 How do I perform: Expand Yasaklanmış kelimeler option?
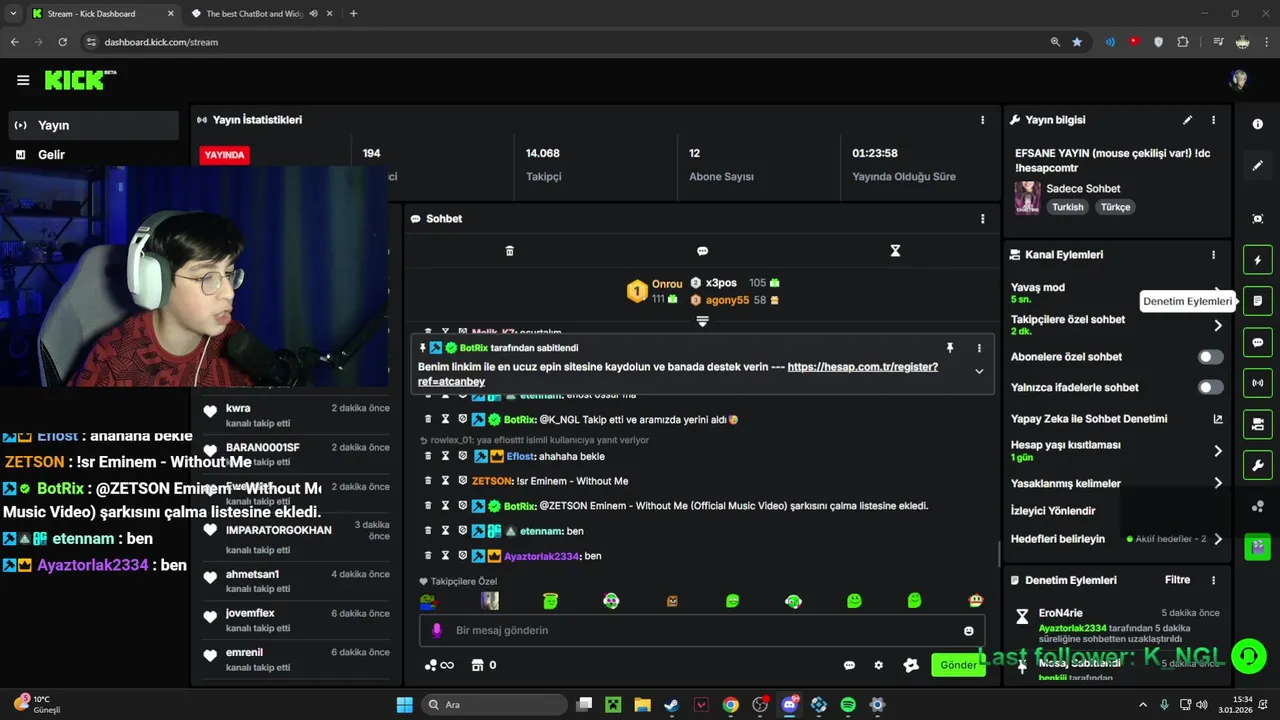pyautogui.click(x=1217, y=483)
